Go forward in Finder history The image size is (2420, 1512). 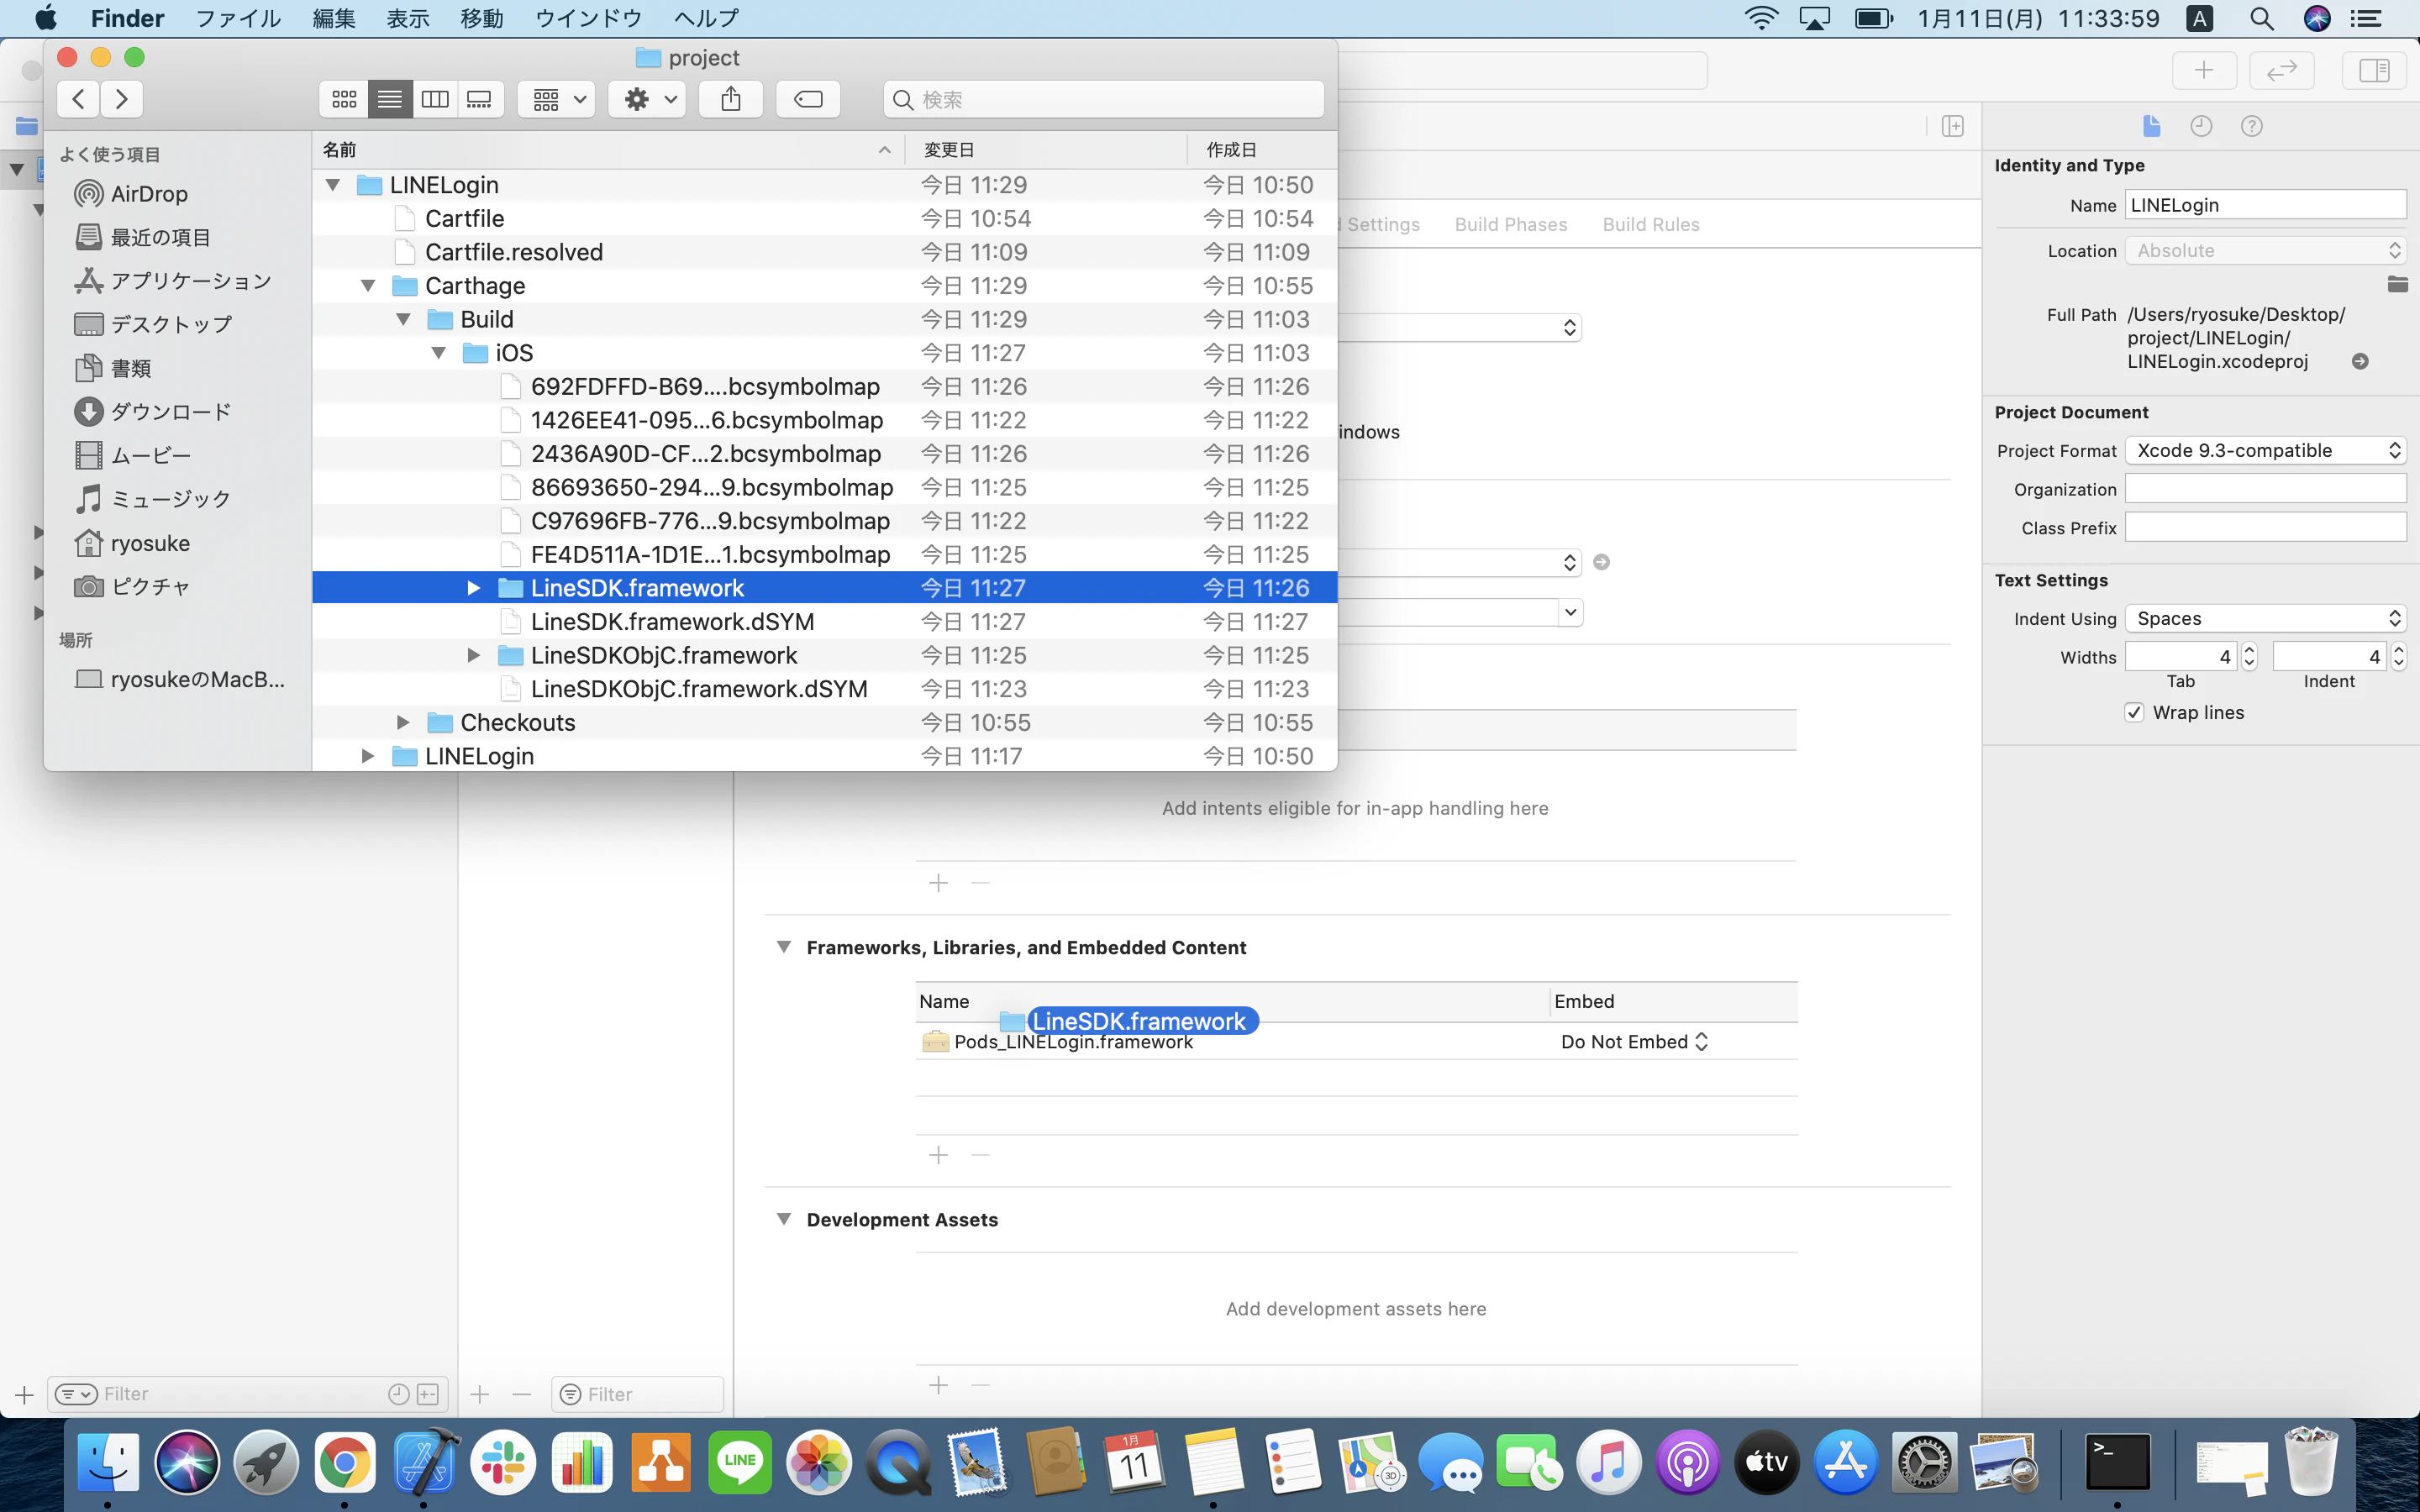coord(122,99)
